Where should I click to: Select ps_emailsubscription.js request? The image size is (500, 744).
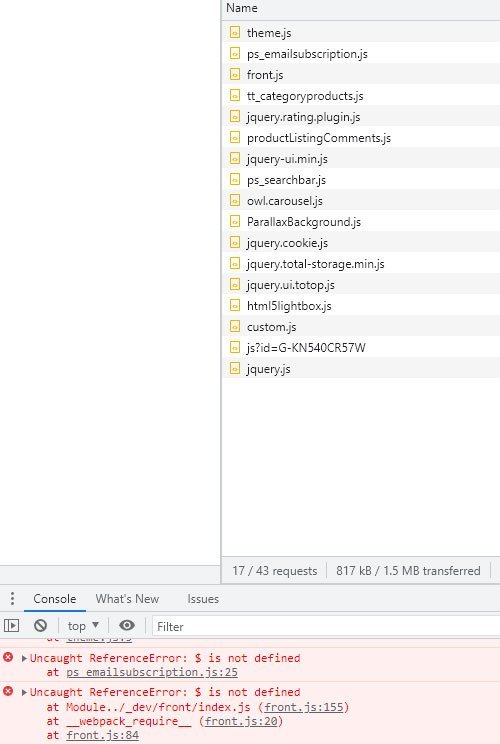click(361, 53)
